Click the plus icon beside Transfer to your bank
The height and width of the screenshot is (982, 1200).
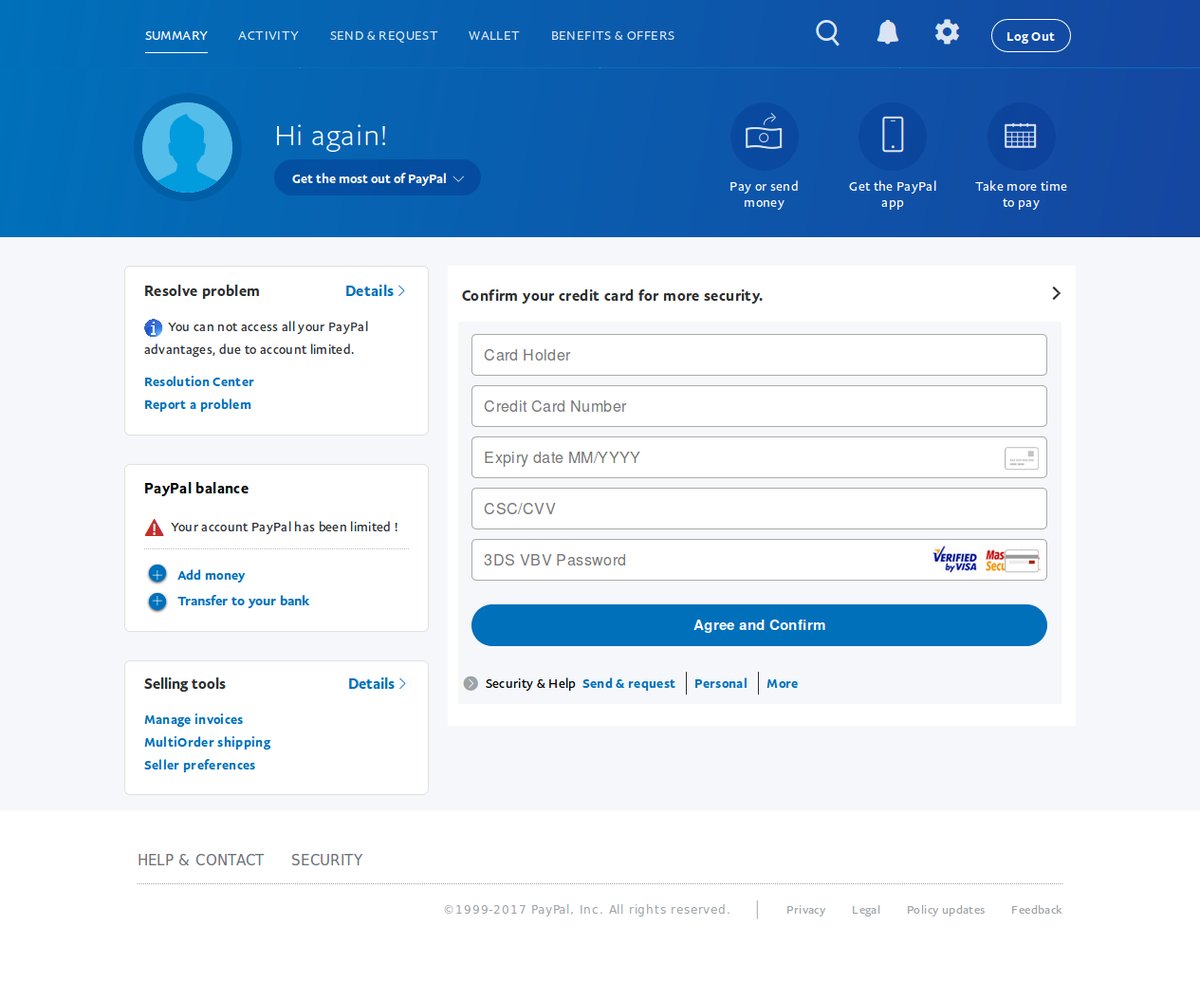[x=157, y=601]
